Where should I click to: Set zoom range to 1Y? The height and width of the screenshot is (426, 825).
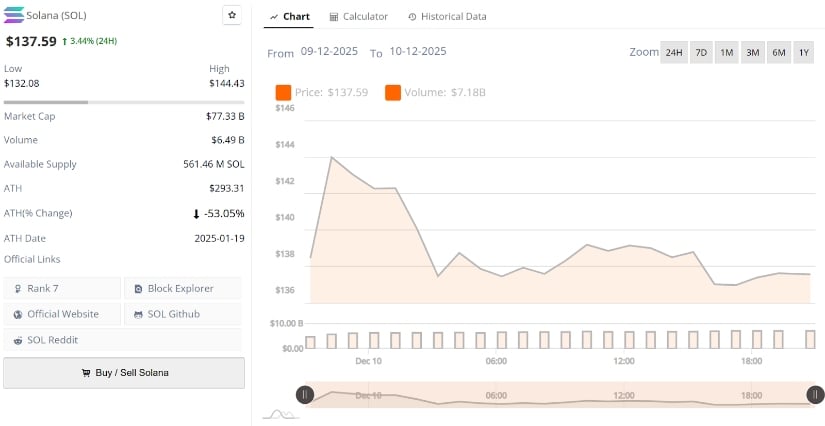coord(803,52)
